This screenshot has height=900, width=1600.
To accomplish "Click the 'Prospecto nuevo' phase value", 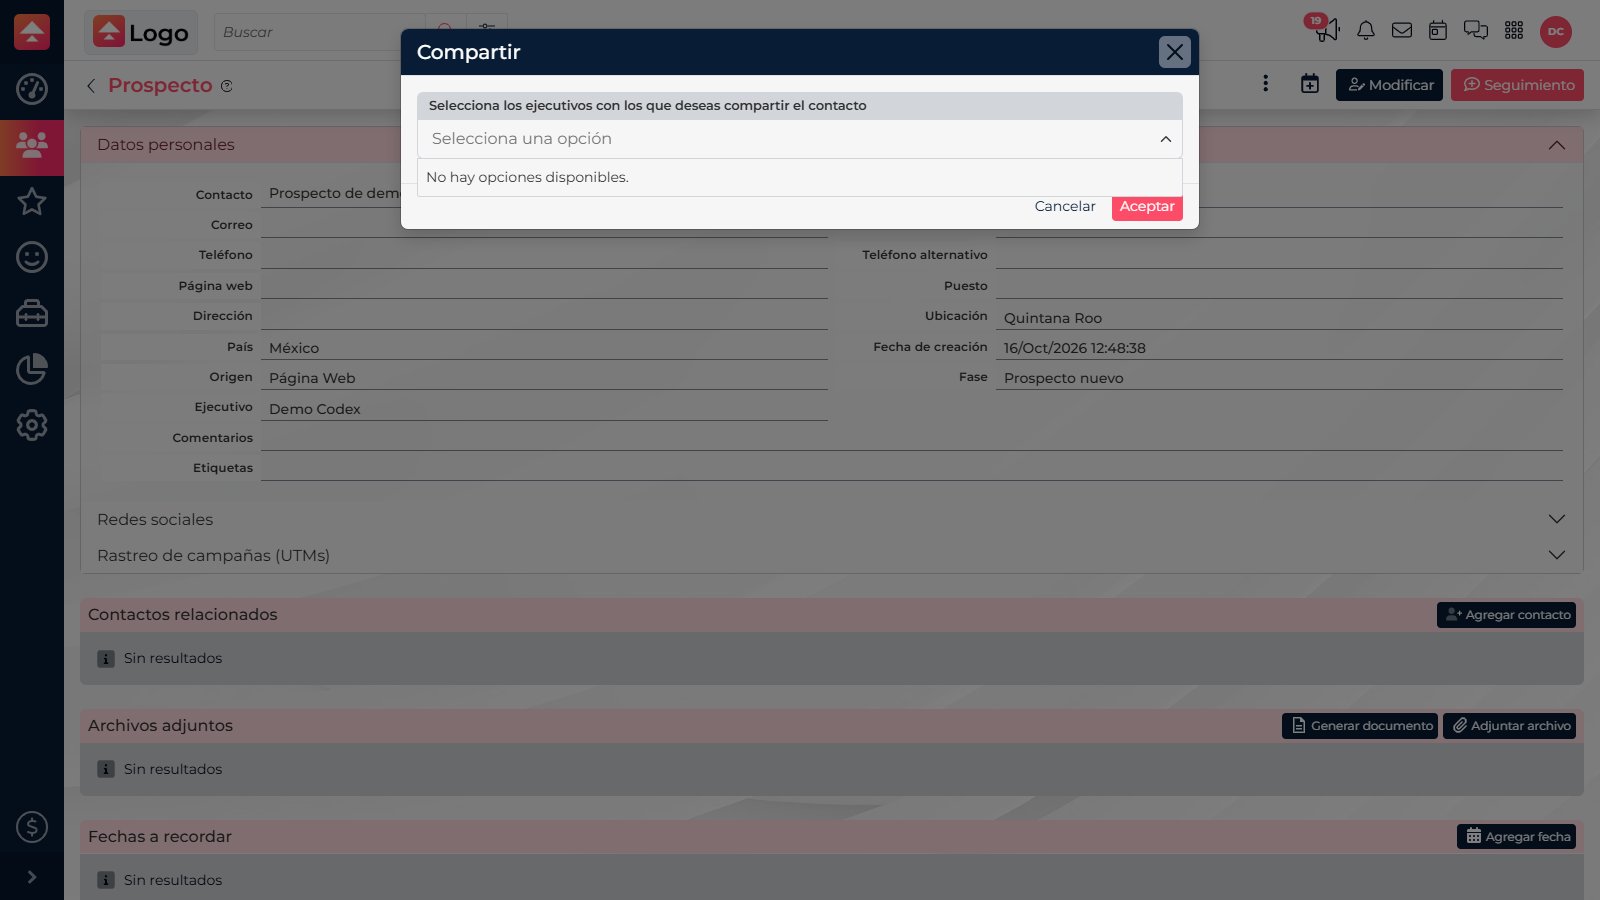I will point(1064,378).
